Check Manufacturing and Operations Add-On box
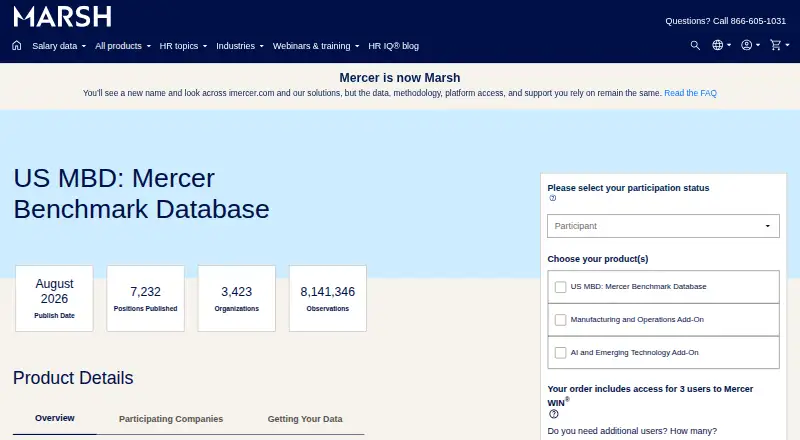Viewport: 800px width, 440px height. pyautogui.click(x=560, y=320)
